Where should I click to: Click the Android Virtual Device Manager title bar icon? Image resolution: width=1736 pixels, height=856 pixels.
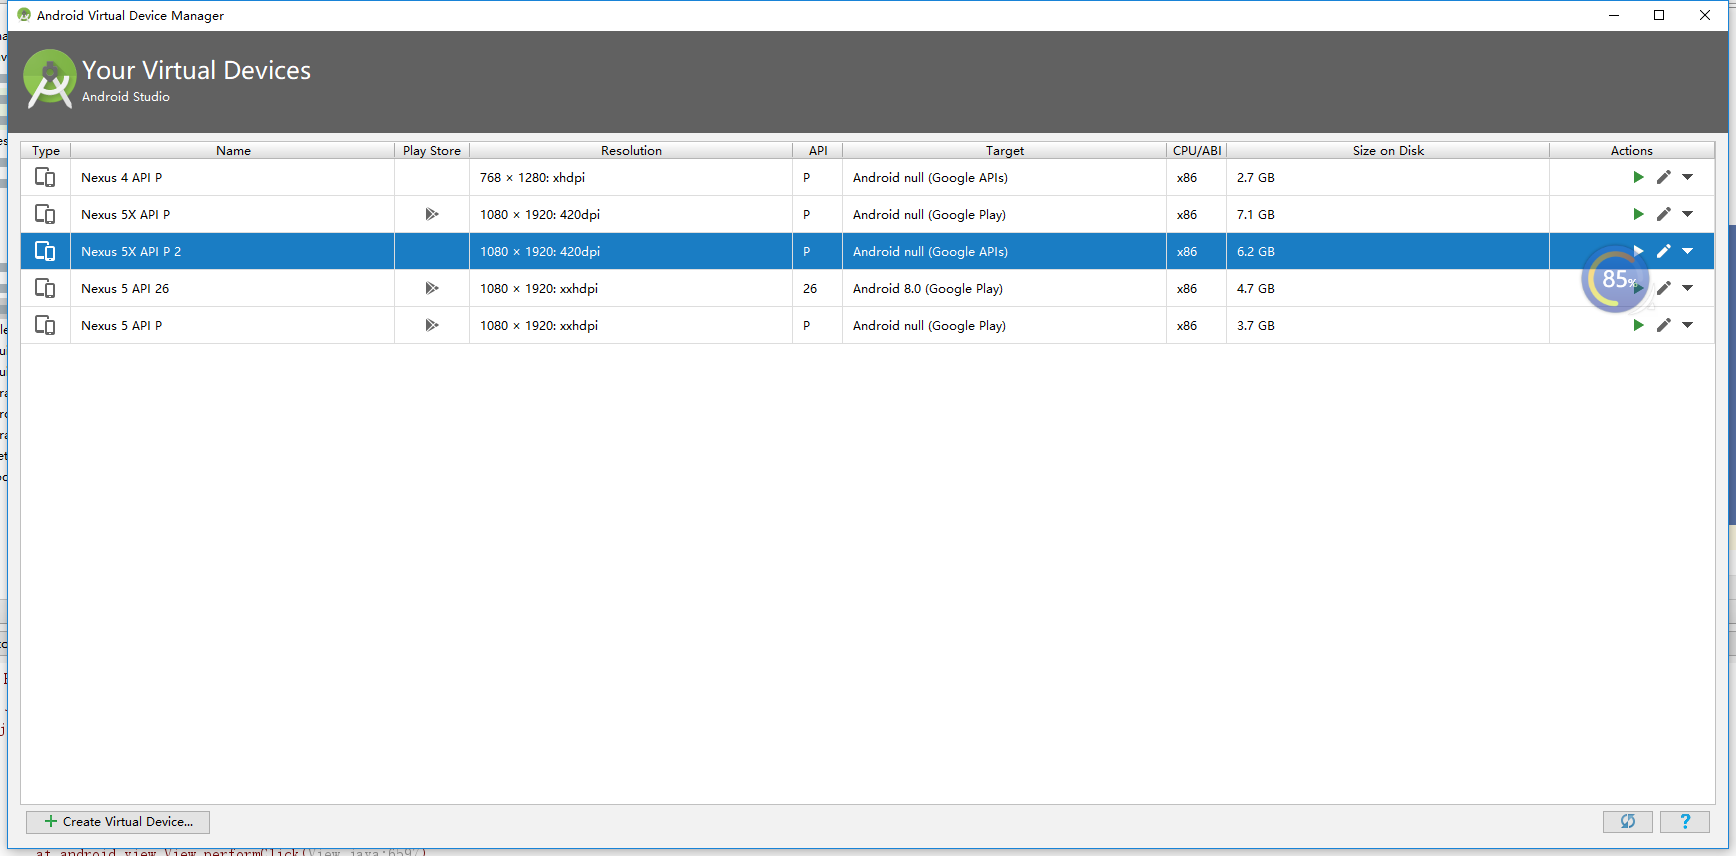pos(24,15)
